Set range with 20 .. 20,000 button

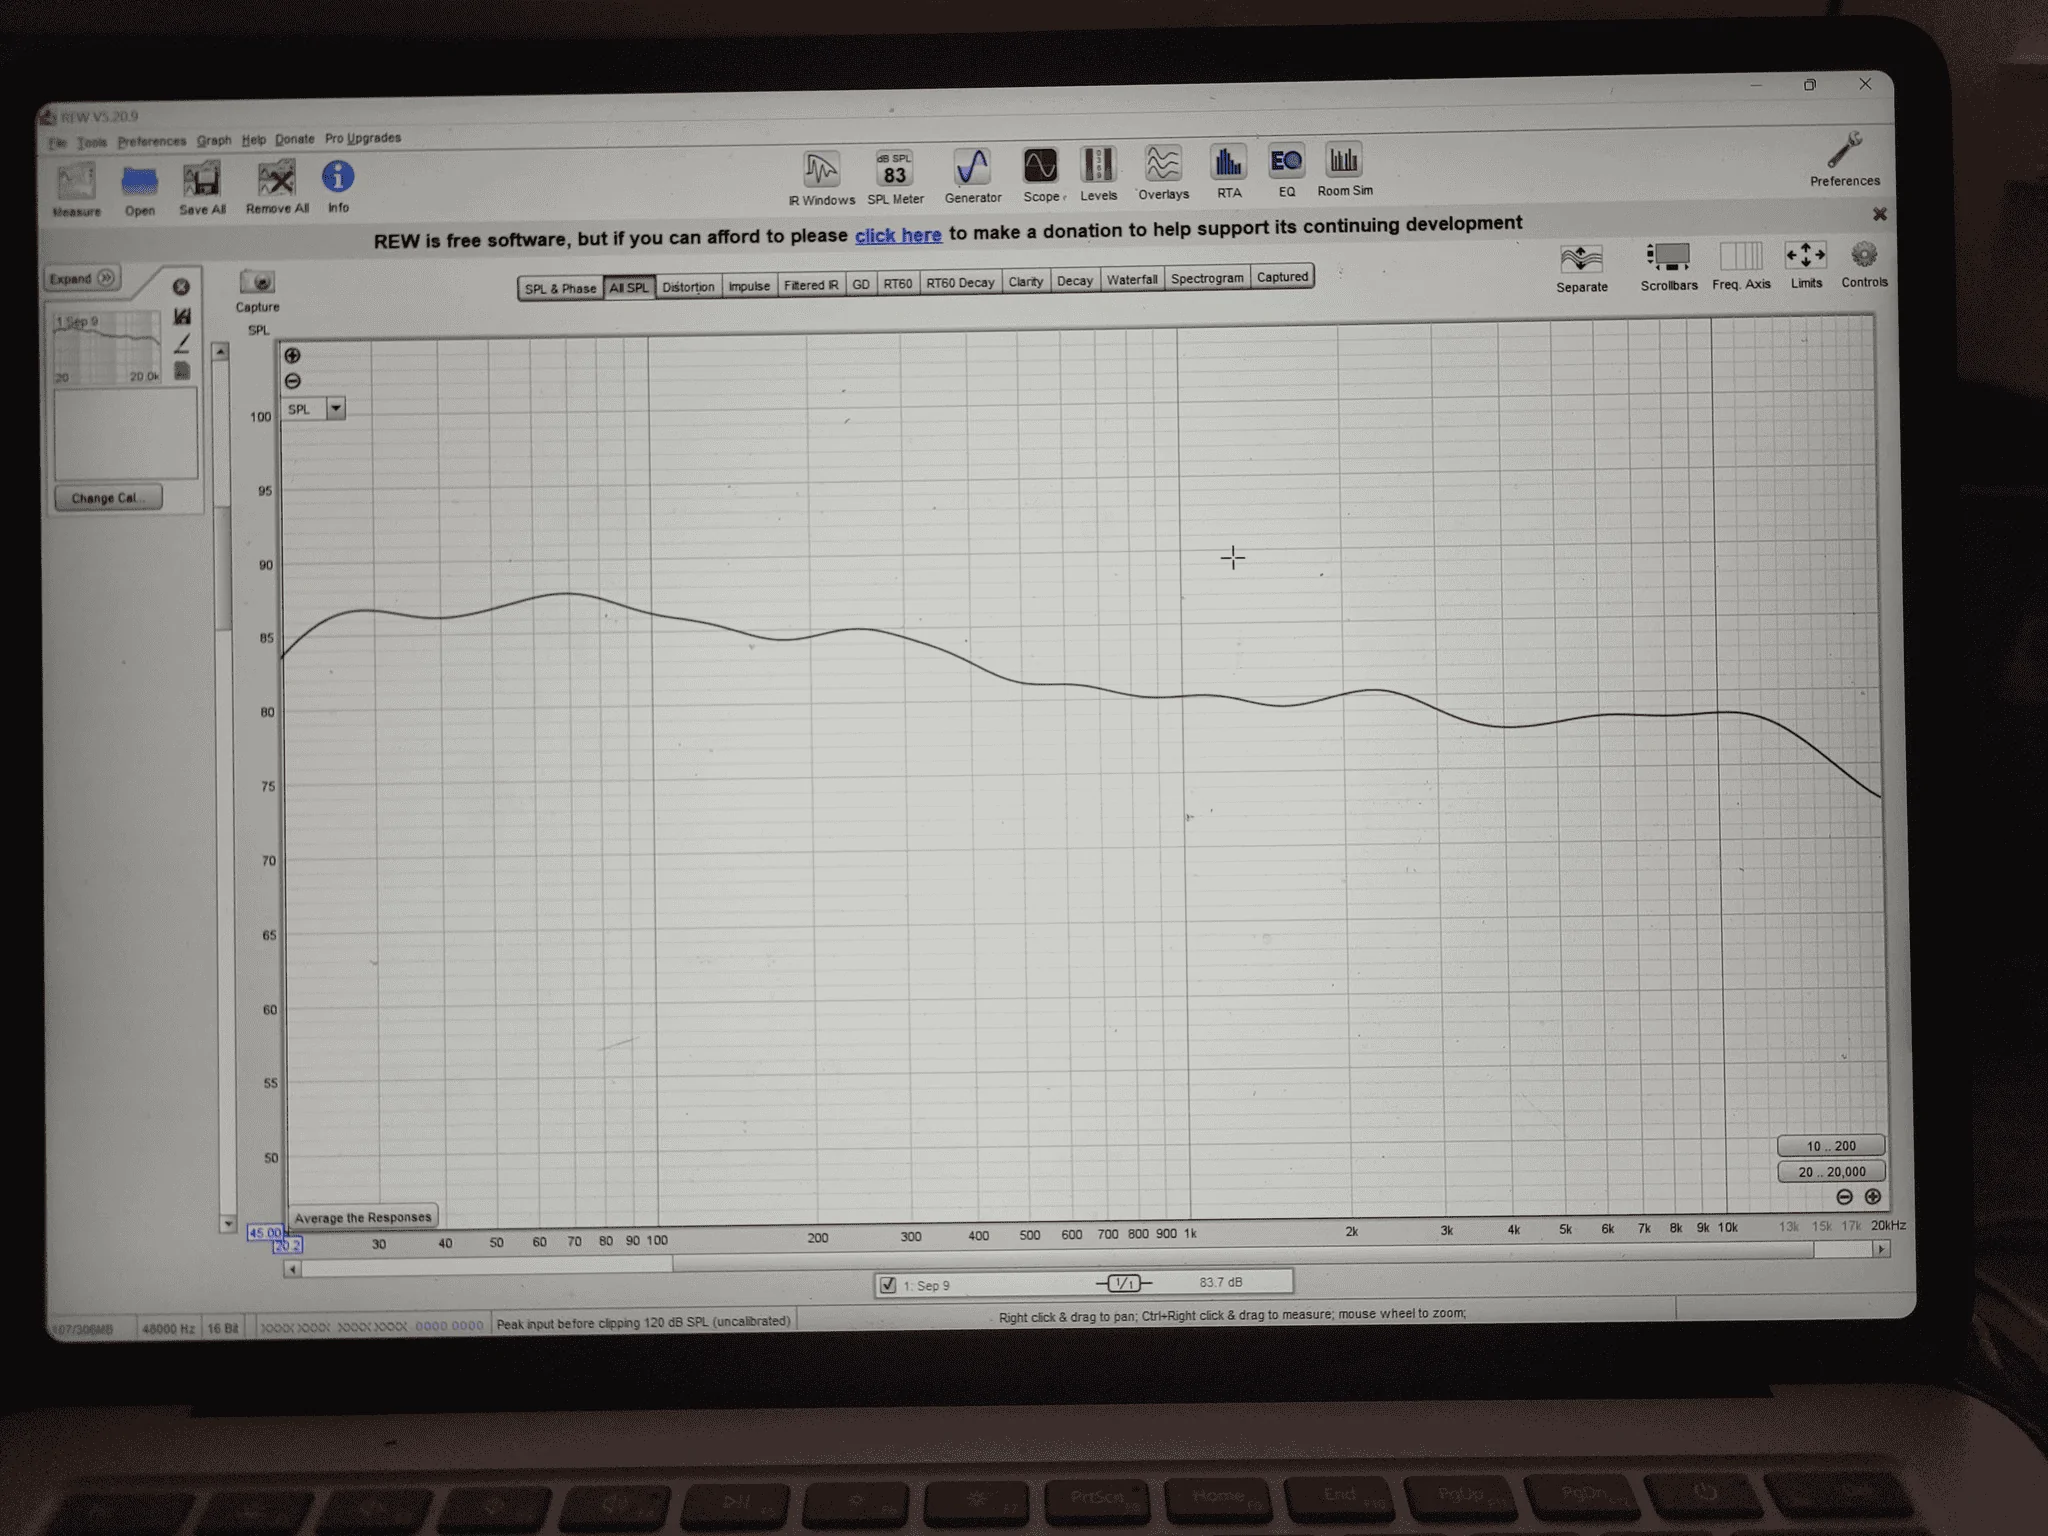pos(1831,1171)
